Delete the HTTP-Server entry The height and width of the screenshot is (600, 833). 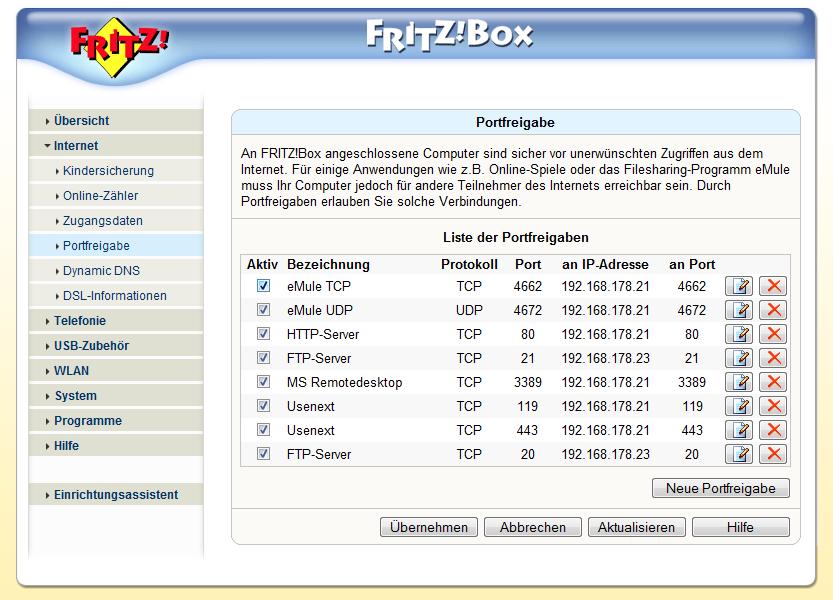(773, 334)
